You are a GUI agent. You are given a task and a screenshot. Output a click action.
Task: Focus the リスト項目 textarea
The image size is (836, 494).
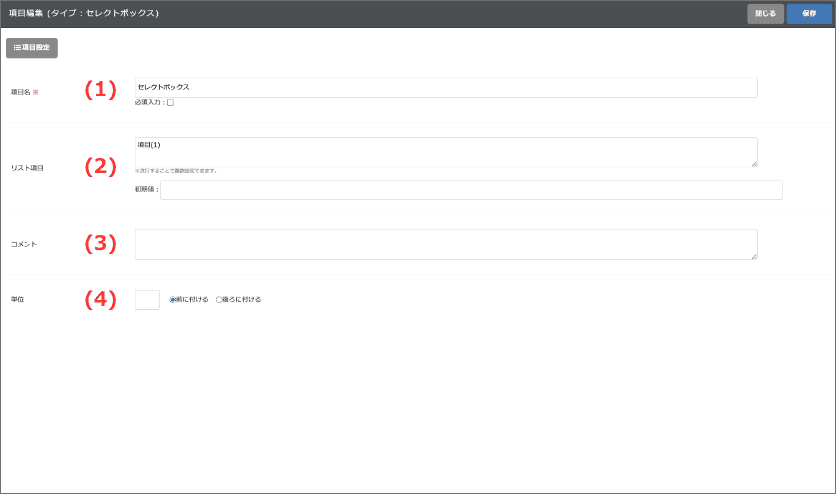tap(445, 151)
